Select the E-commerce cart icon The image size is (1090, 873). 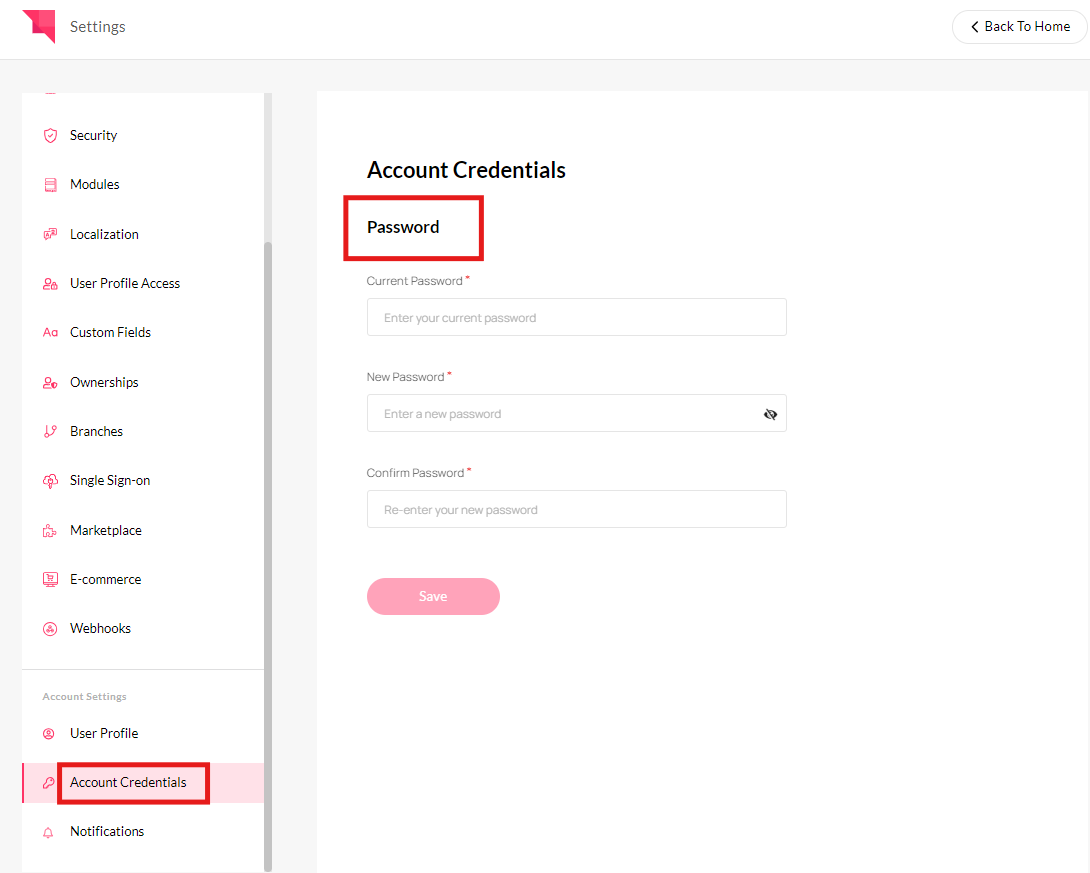(x=50, y=580)
